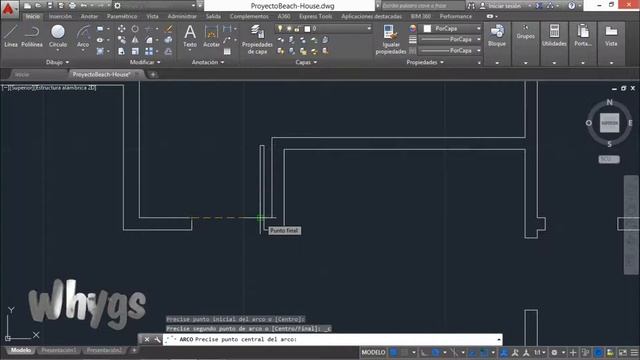Expand the Capas panel arrow

[316, 62]
